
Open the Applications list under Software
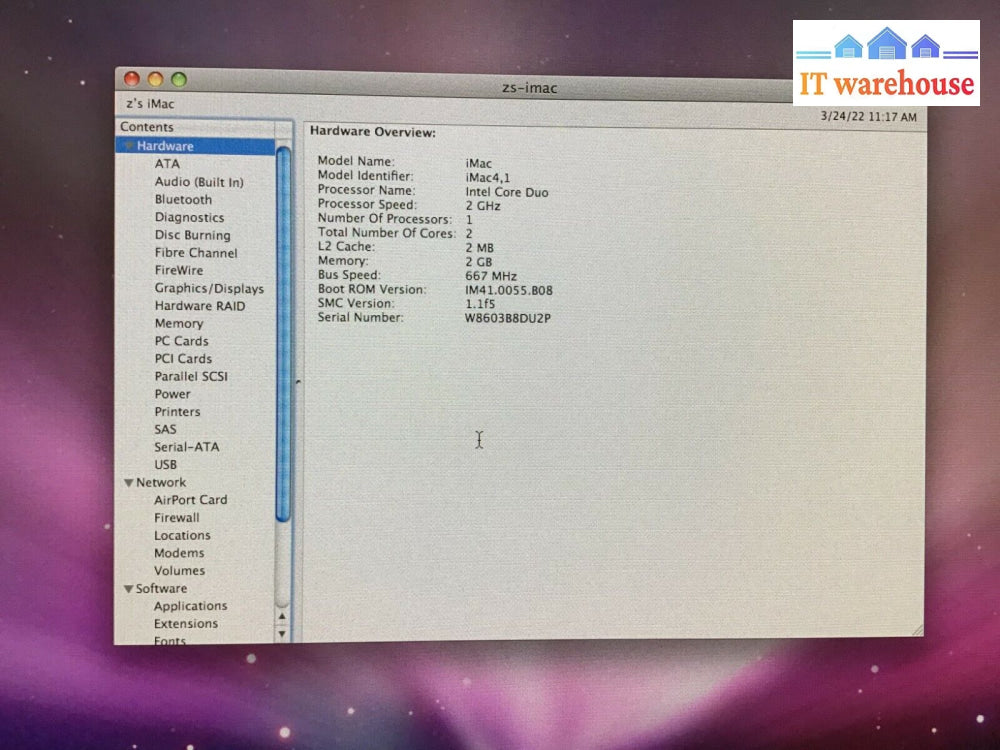[x=190, y=606]
